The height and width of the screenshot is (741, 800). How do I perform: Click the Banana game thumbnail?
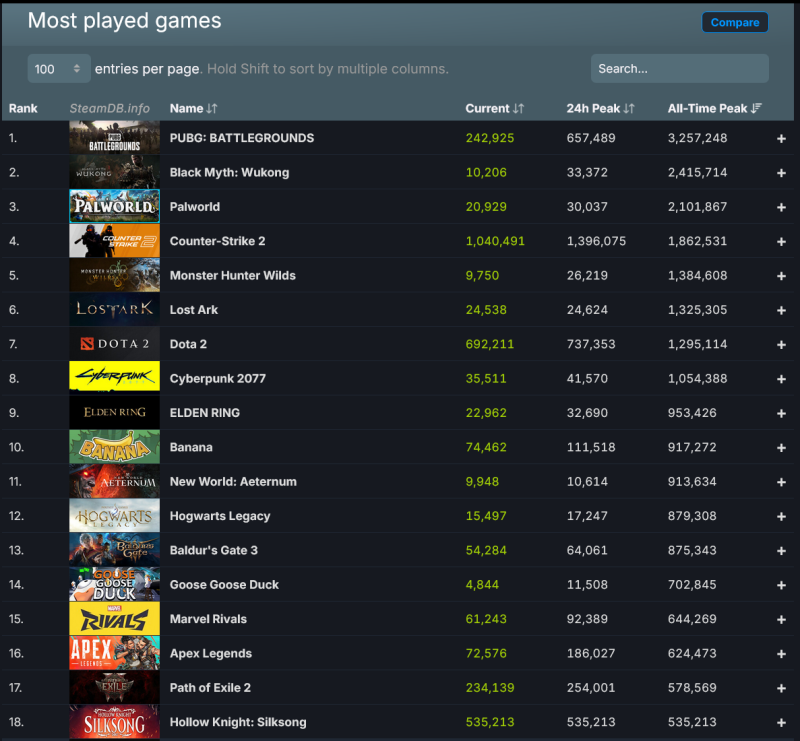click(114, 447)
